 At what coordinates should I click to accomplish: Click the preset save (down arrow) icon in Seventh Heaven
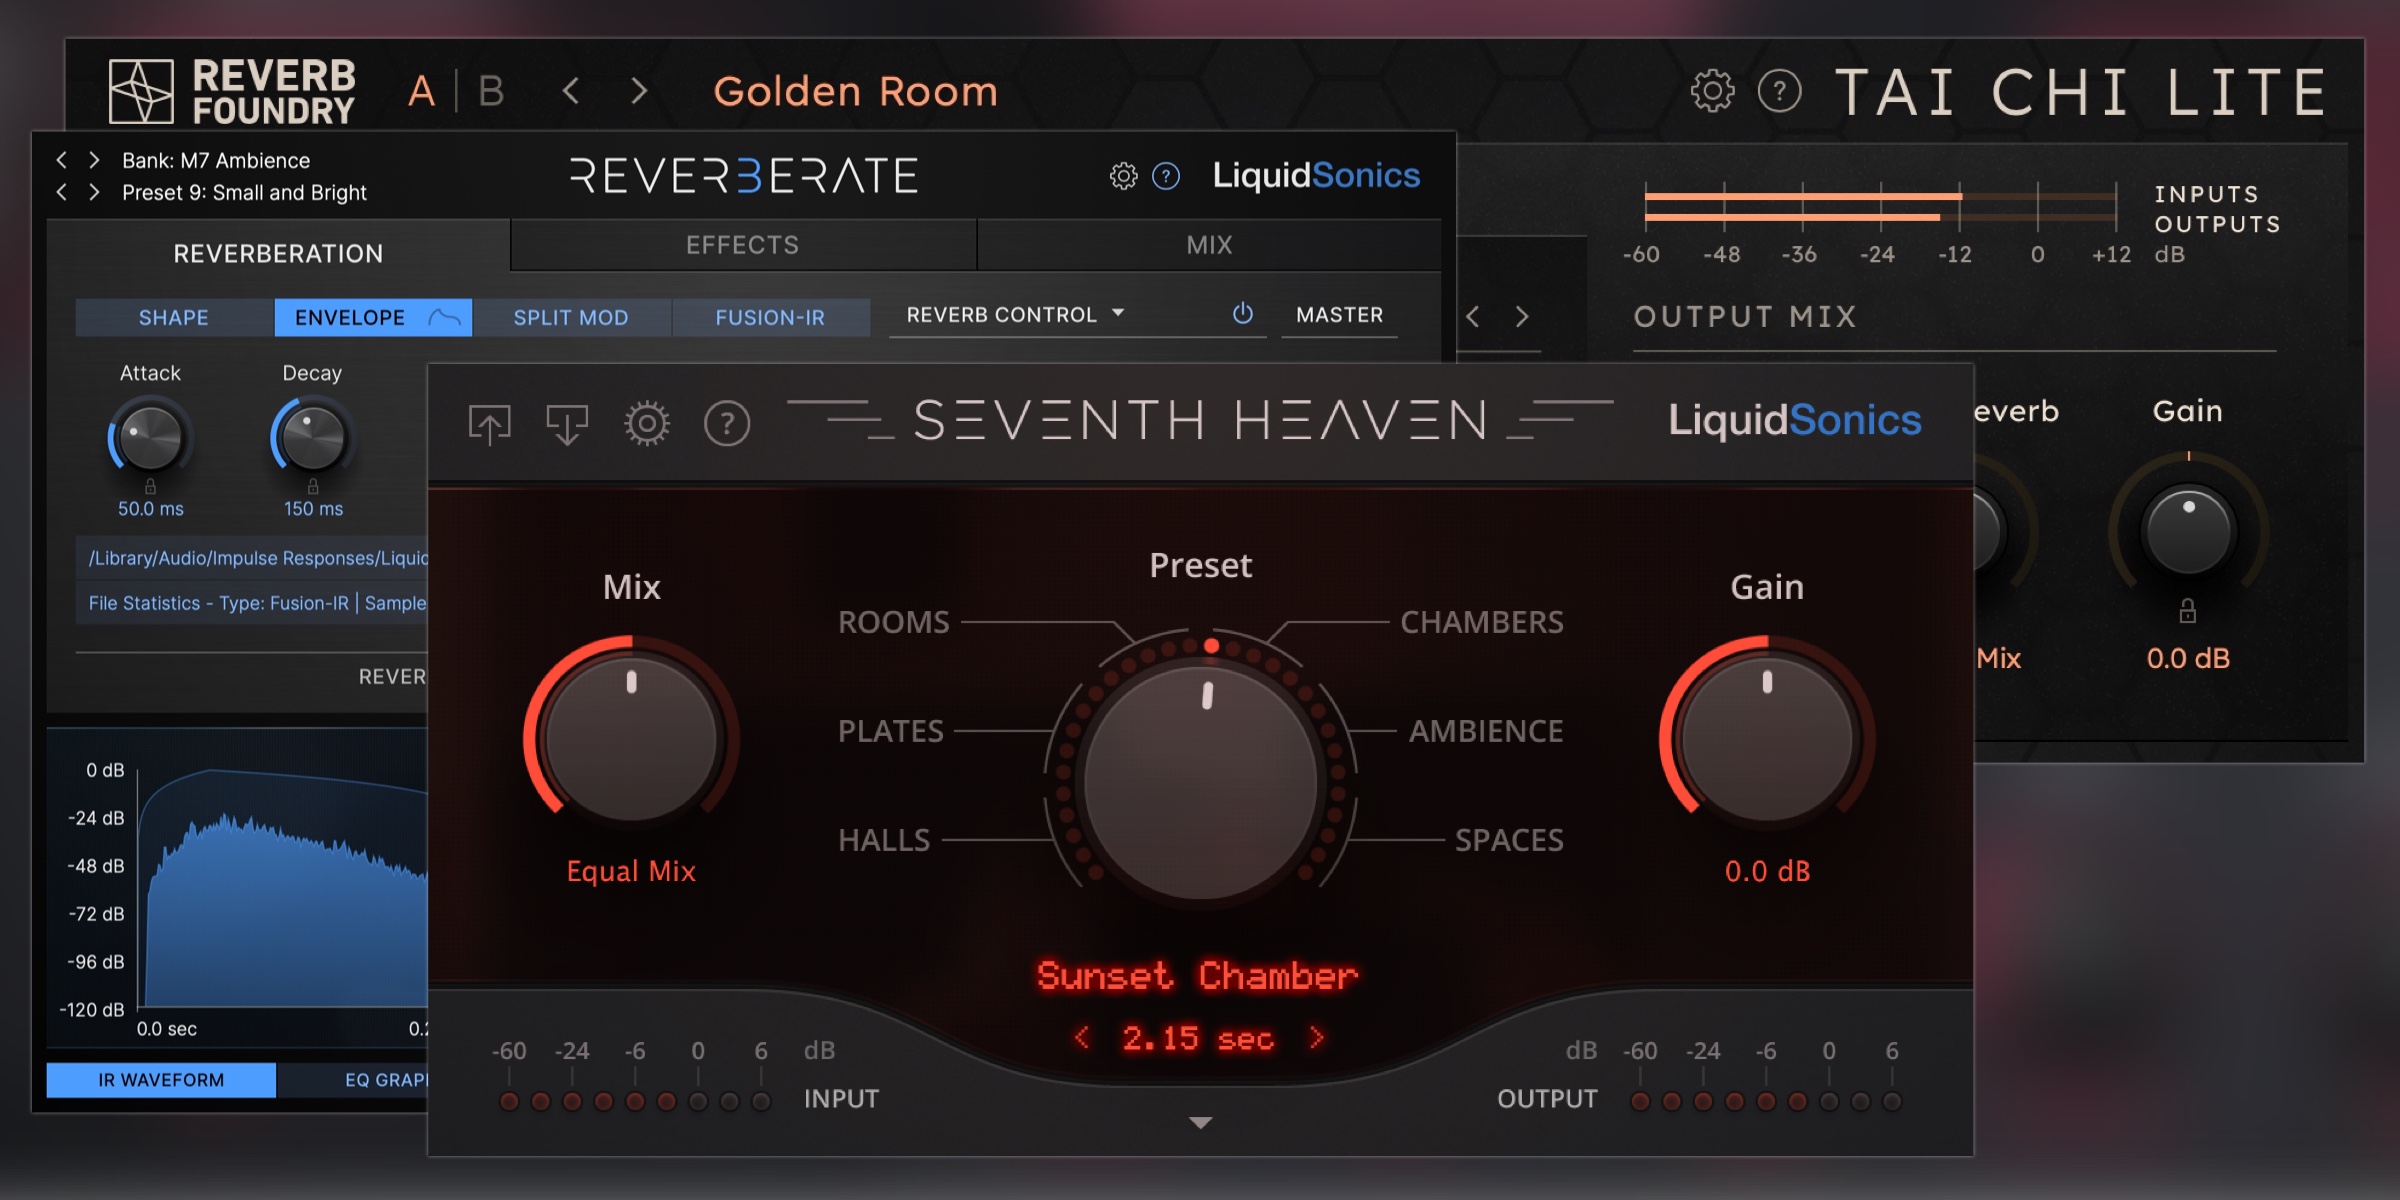coord(566,422)
